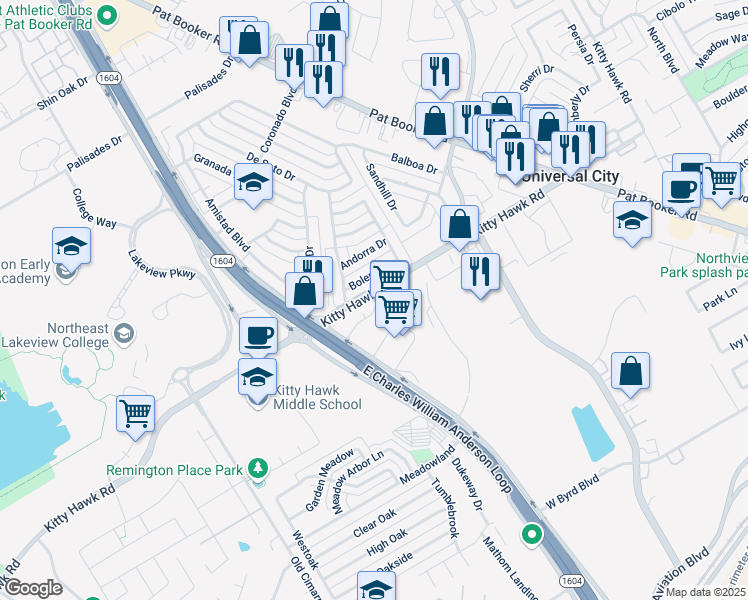Select the green circle marker near Mathom Landing

coord(532,533)
